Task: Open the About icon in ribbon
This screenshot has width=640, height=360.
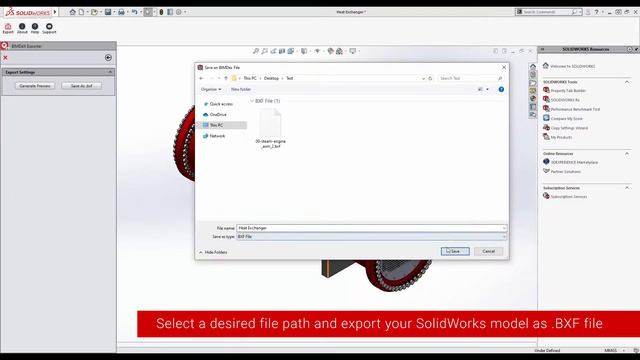Action: point(22,28)
